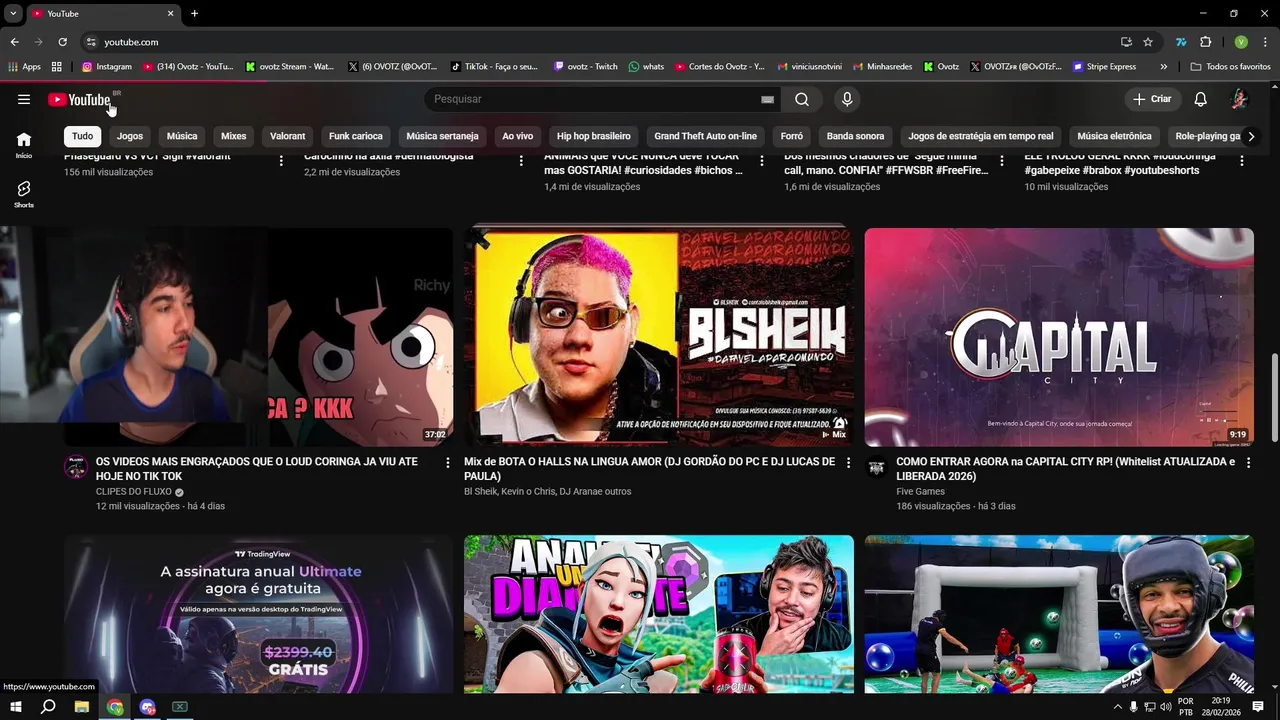
Task: Open the Stripe Express bookmark
Action: click(1105, 67)
